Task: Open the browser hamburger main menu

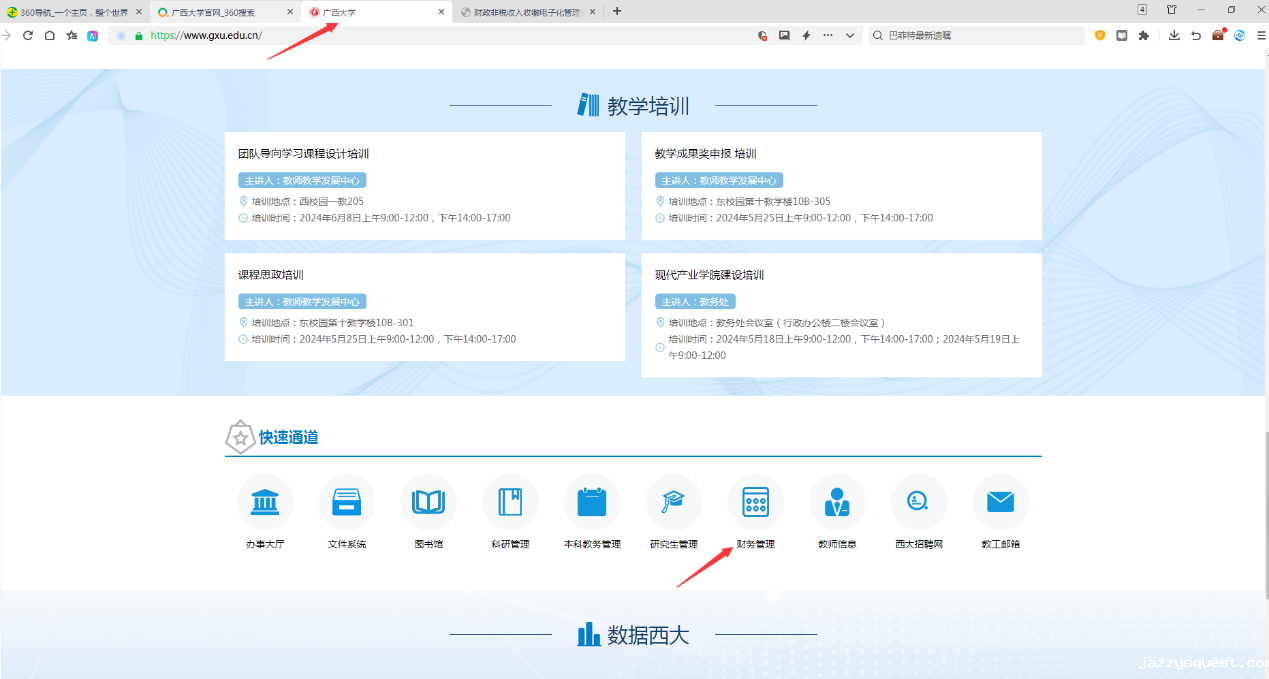Action: point(1260,35)
